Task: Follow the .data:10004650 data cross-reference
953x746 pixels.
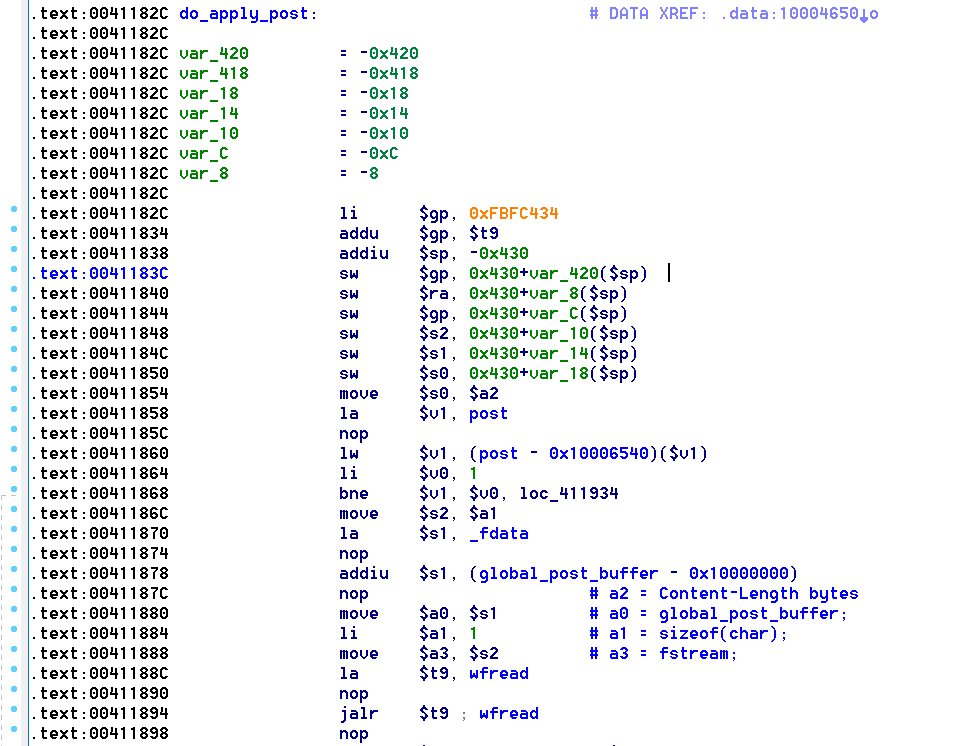Action: click(x=799, y=14)
